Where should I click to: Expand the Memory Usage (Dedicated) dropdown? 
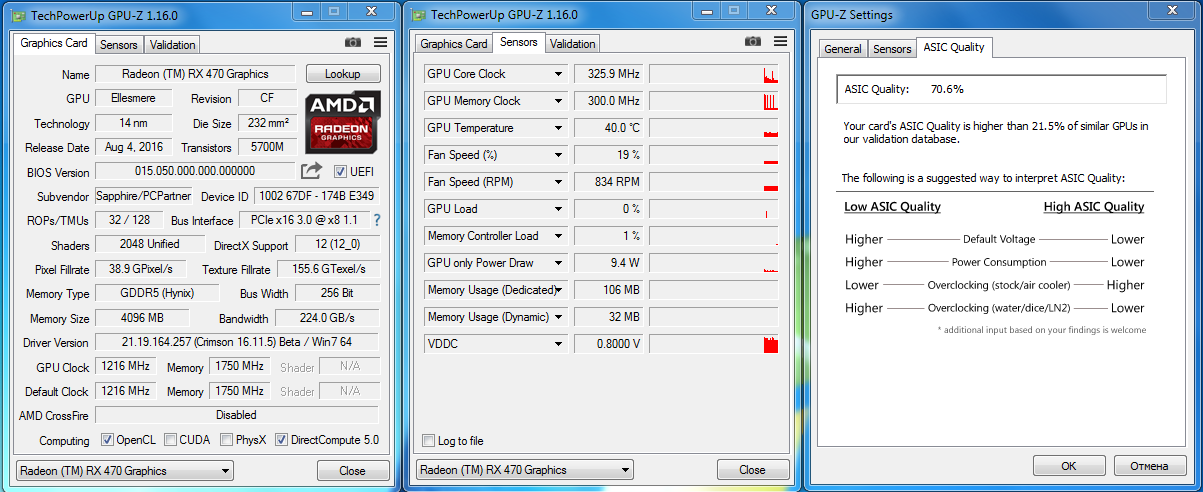559,290
